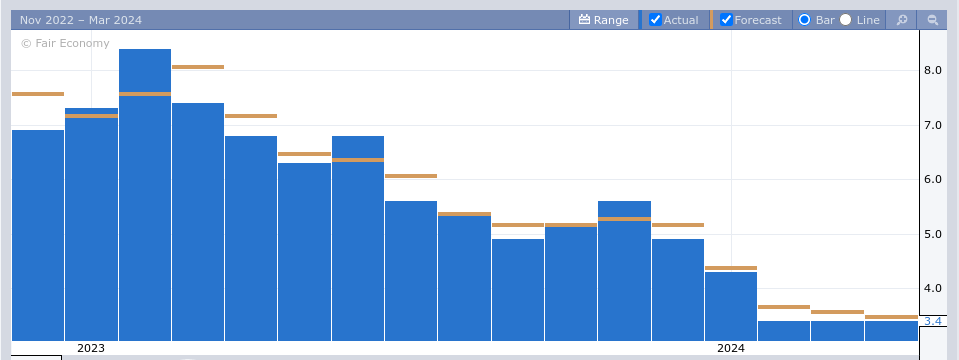Viewport: 959px width, 360px height.
Task: Click the 3.4 current value label
Action: pyautogui.click(x=933, y=321)
